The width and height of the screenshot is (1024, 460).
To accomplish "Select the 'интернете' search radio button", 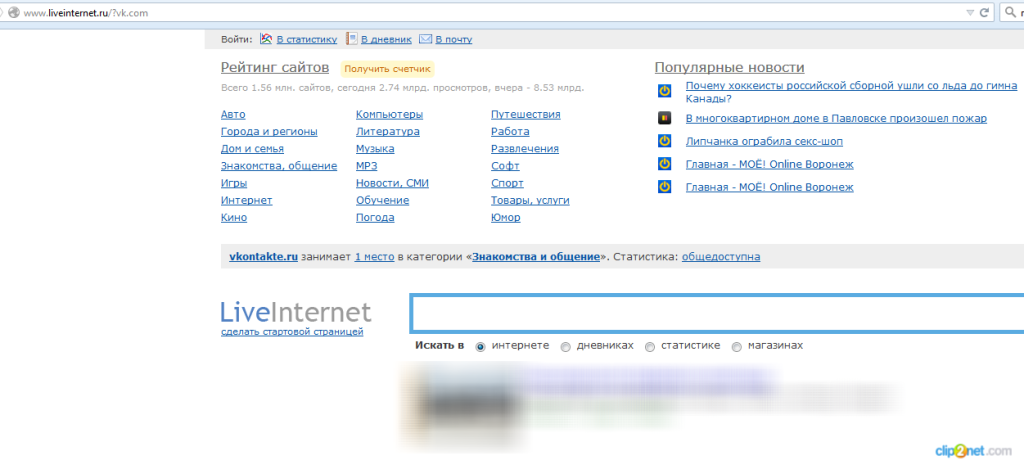I will (481, 346).
